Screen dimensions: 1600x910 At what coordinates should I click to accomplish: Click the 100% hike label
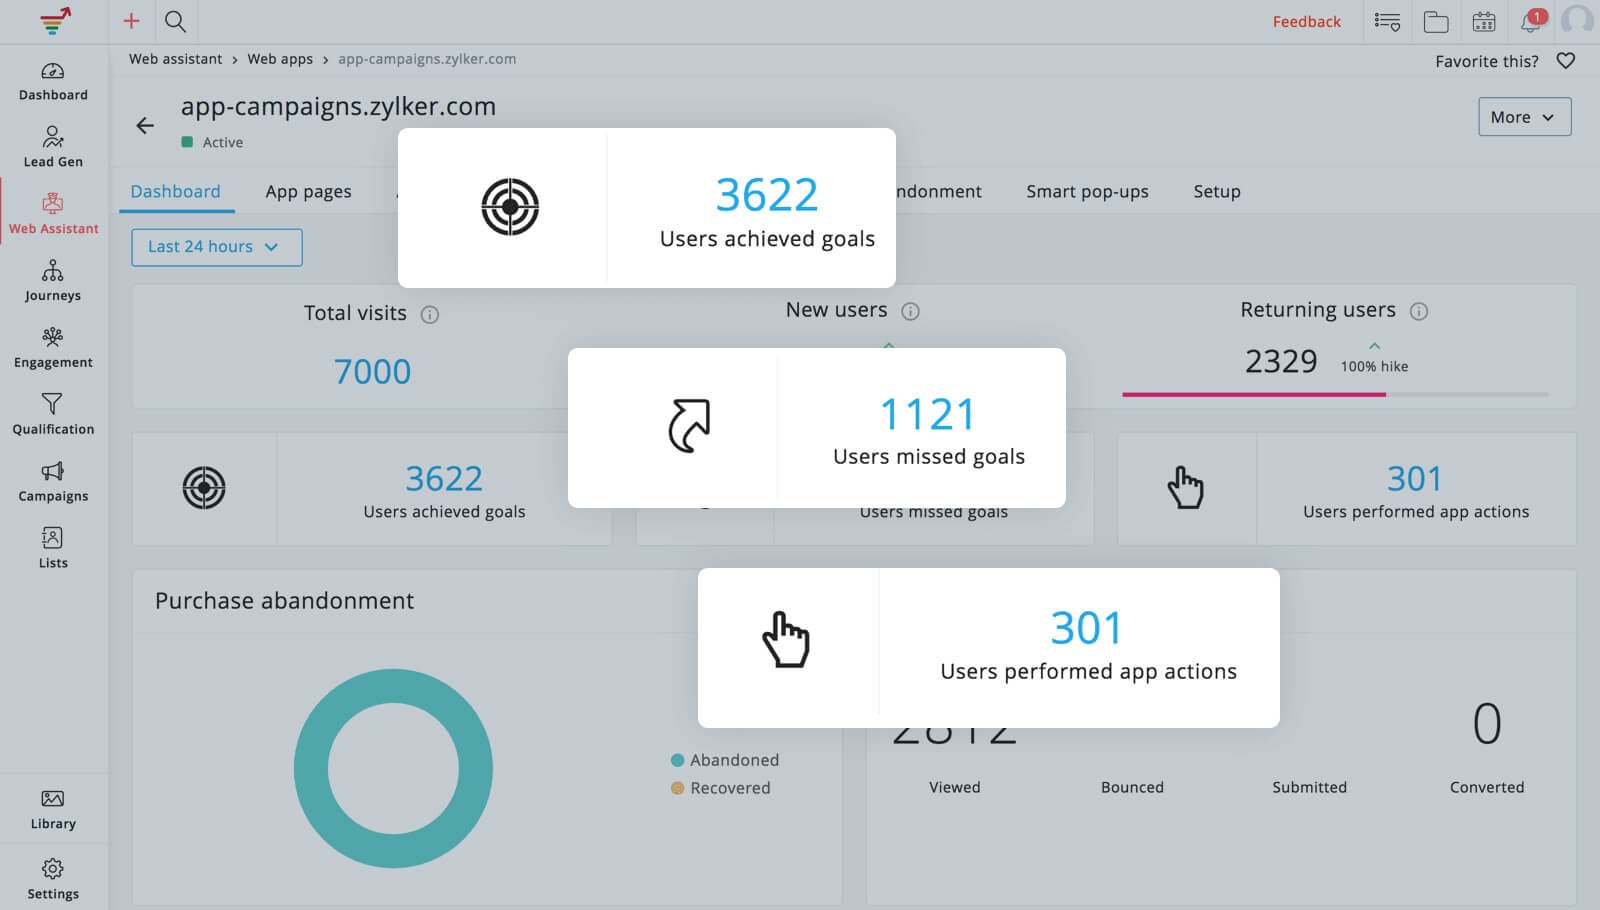[1374, 366]
